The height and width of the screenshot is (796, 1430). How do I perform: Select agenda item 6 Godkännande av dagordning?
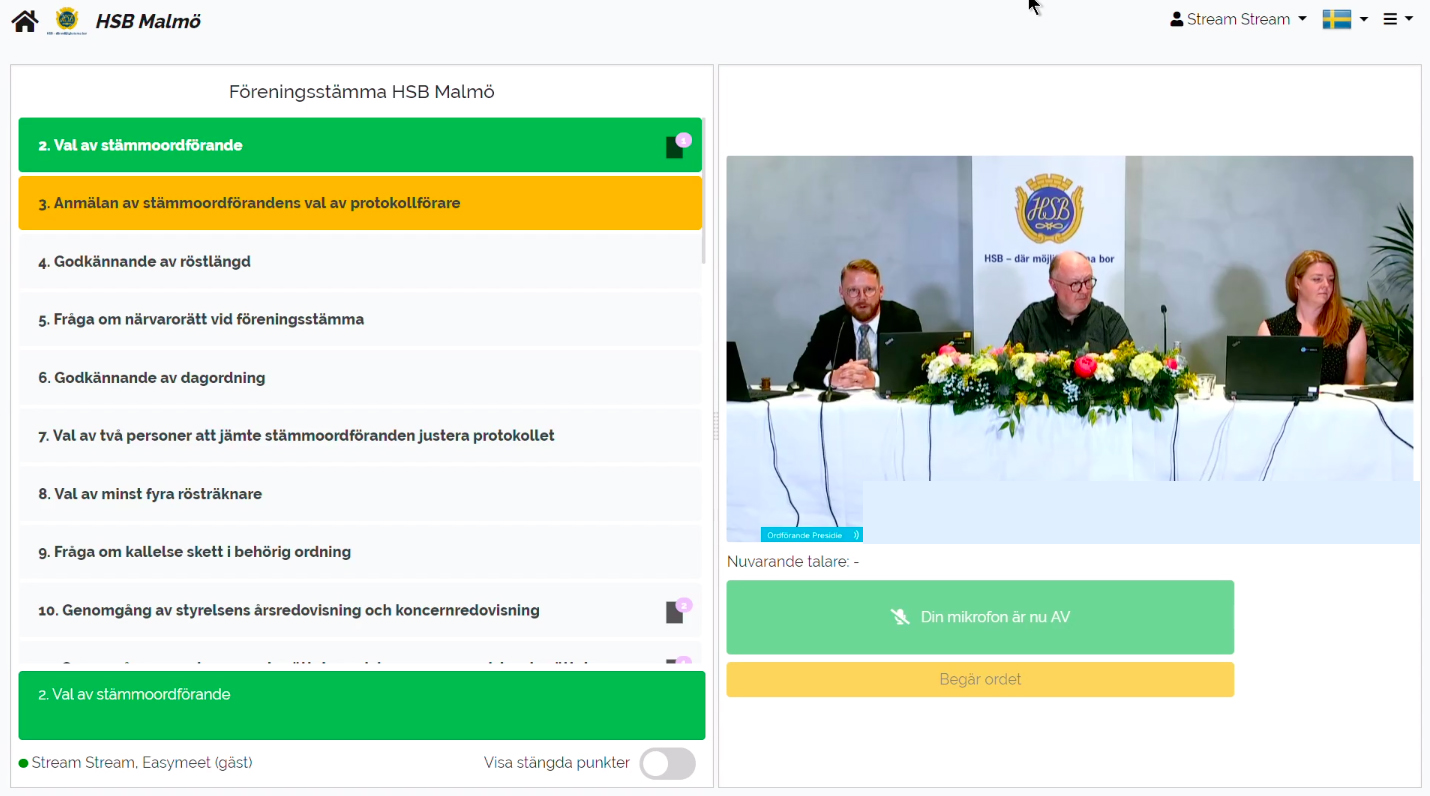360,378
